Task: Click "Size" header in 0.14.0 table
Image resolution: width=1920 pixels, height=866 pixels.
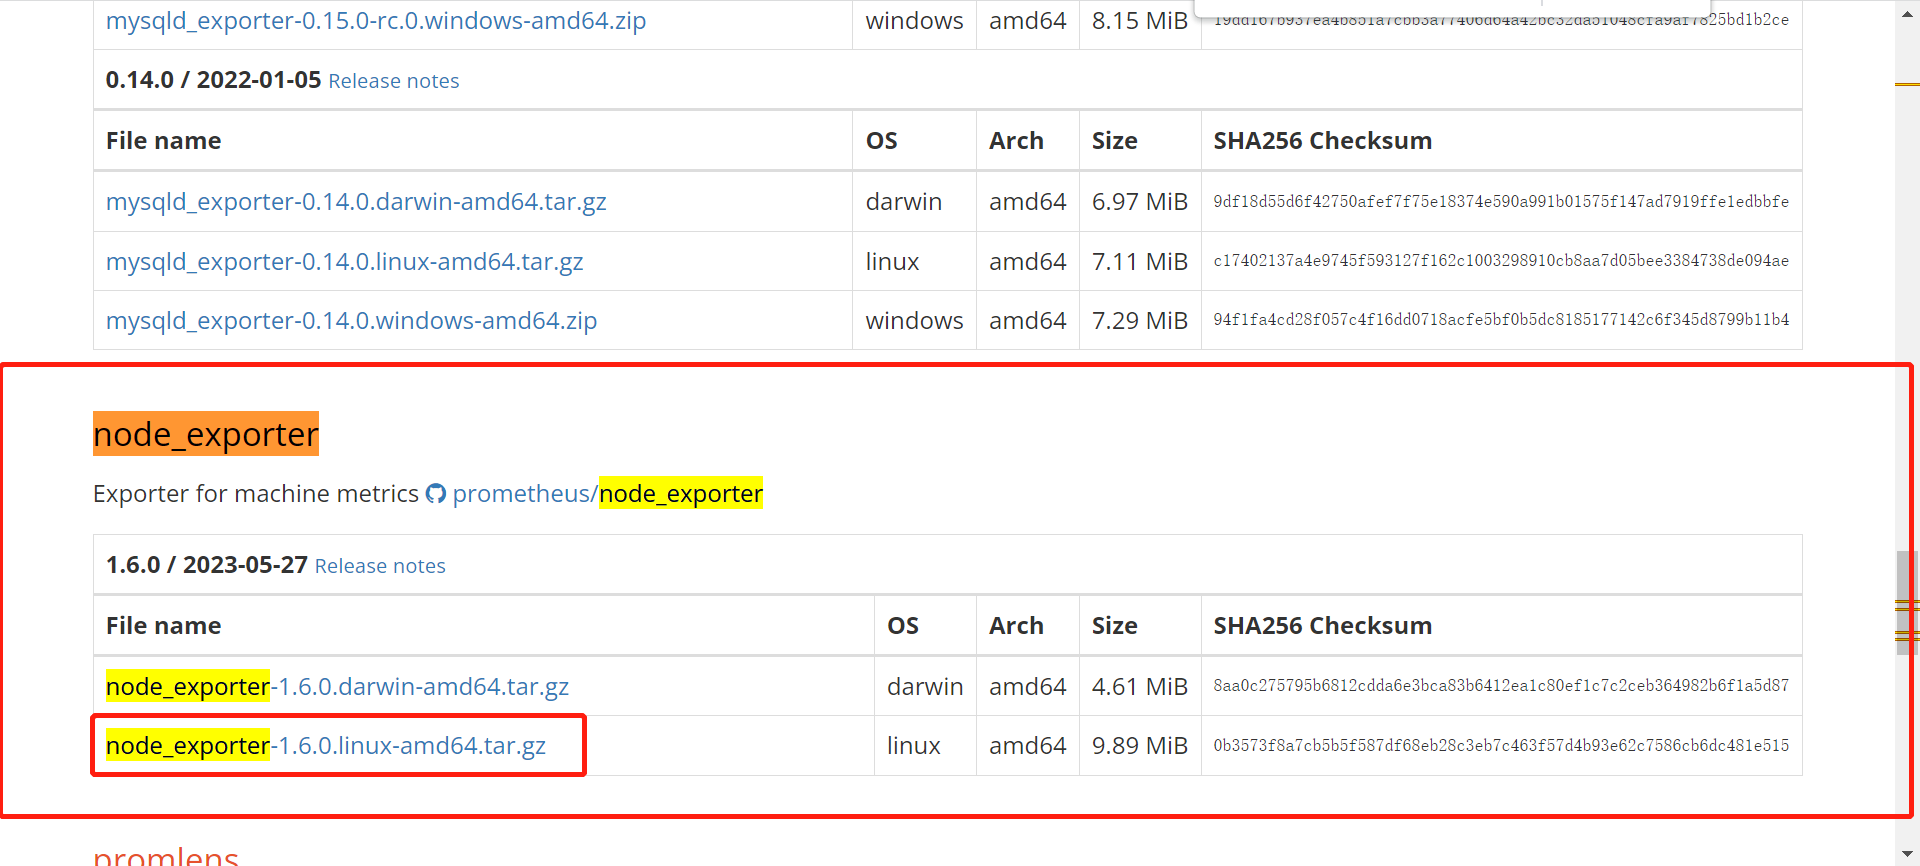Action: click(x=1114, y=141)
